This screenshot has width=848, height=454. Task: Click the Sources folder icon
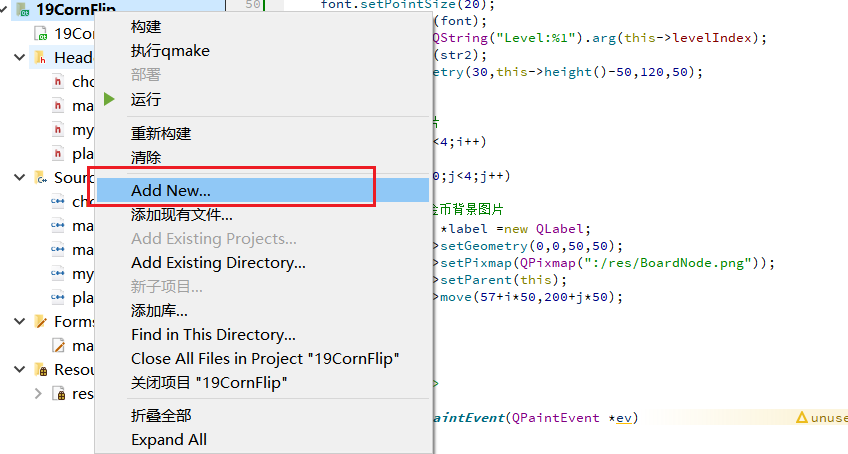pyautogui.click(x=41, y=177)
